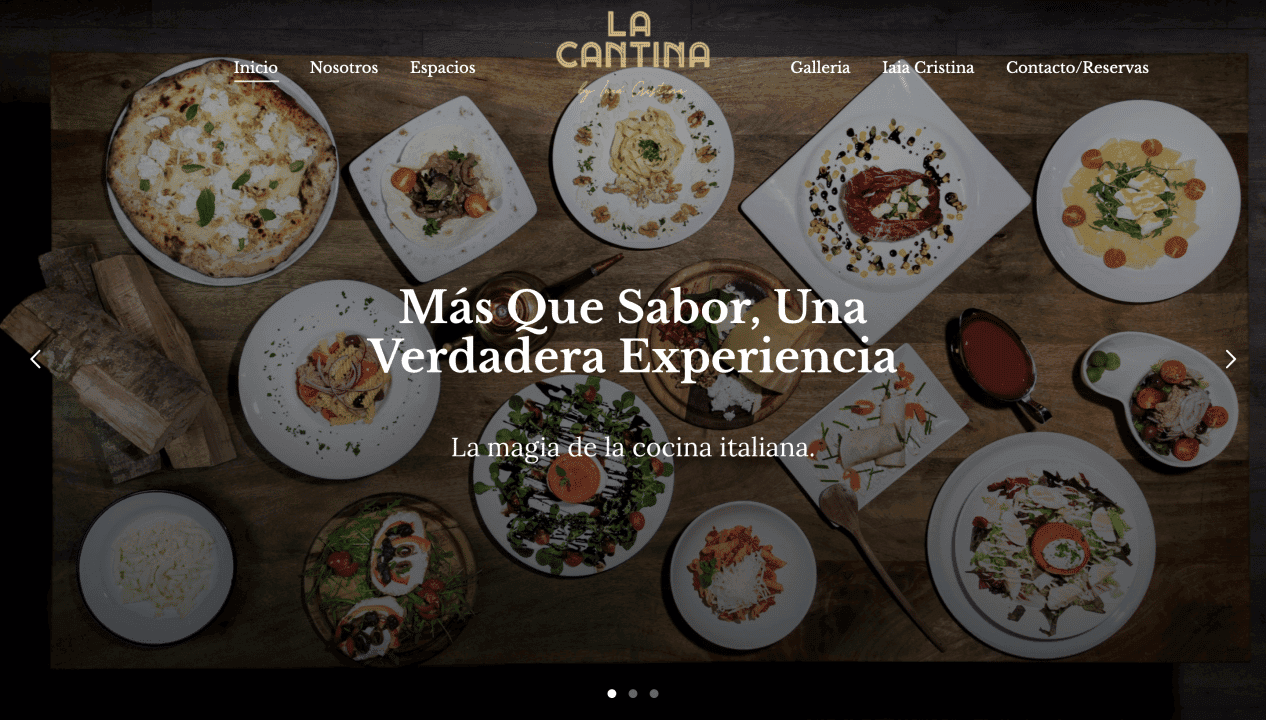
Task: Select the first carousel indicator dot
Action: coord(612,693)
